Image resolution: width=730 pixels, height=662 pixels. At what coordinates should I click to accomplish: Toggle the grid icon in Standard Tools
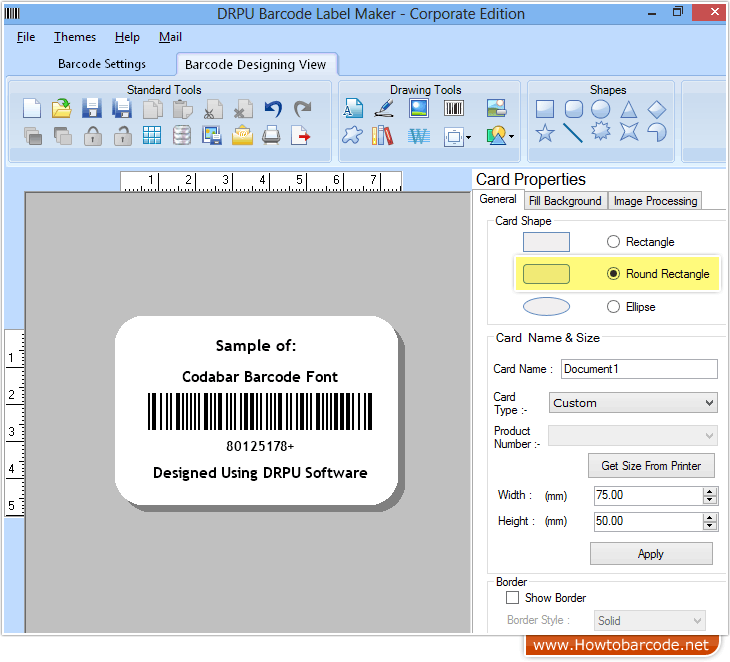coord(152,136)
